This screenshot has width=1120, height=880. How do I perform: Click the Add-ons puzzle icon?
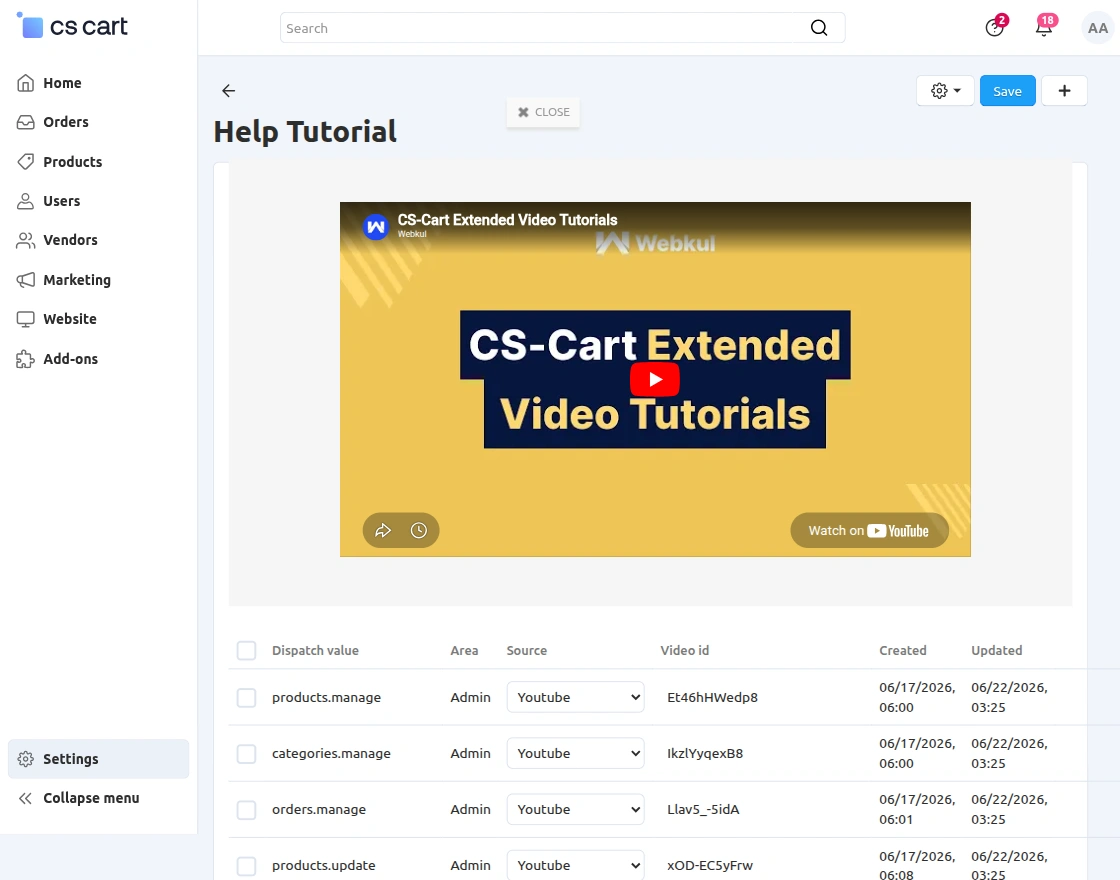(x=26, y=359)
